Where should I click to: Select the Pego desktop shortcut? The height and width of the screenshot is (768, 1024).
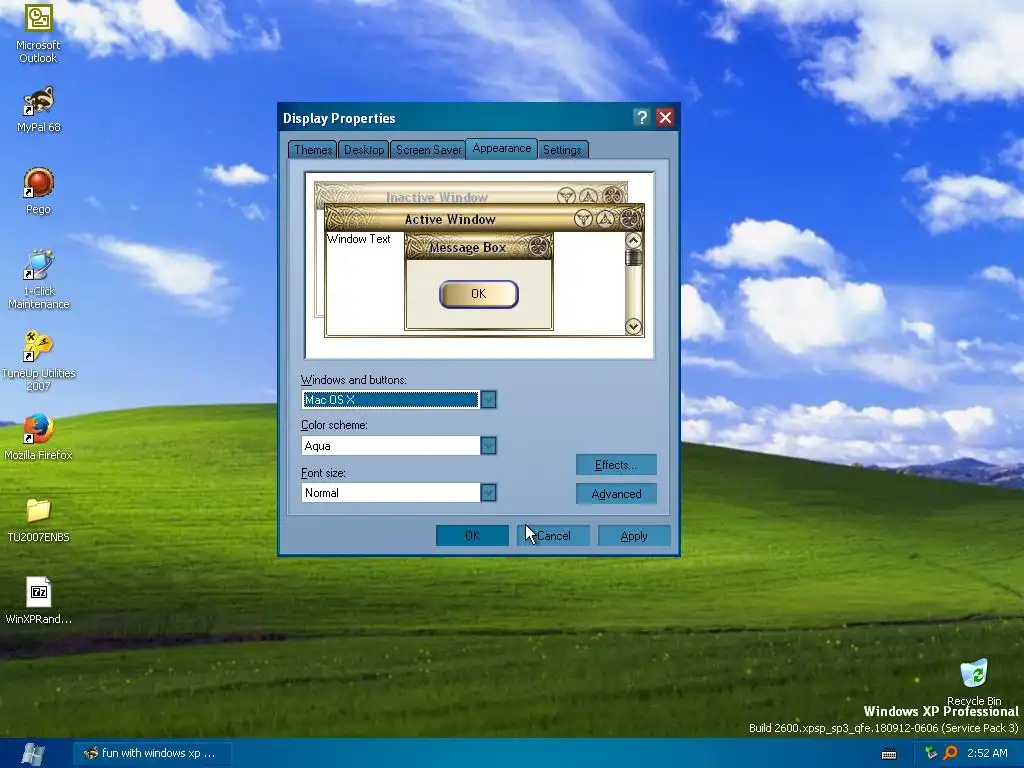click(x=38, y=191)
